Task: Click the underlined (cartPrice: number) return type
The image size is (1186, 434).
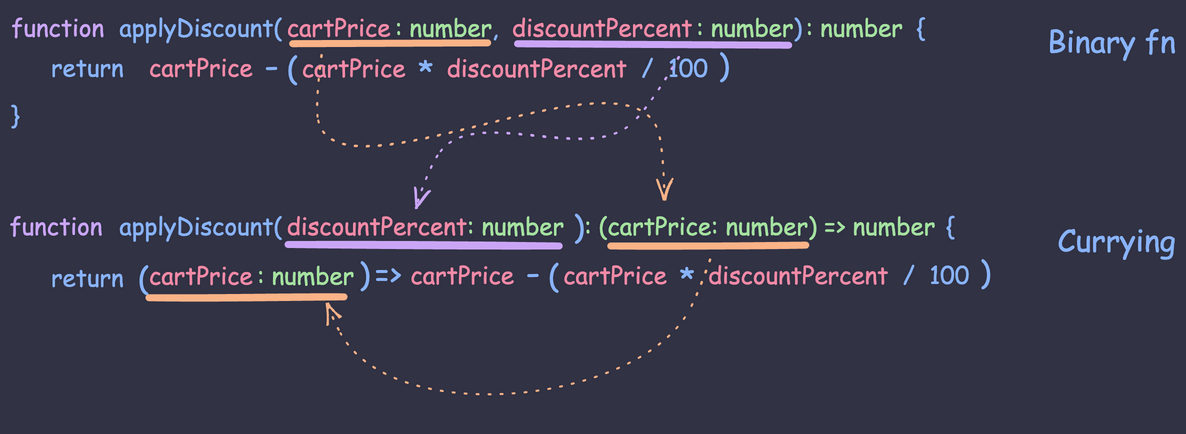Action: tap(706, 228)
